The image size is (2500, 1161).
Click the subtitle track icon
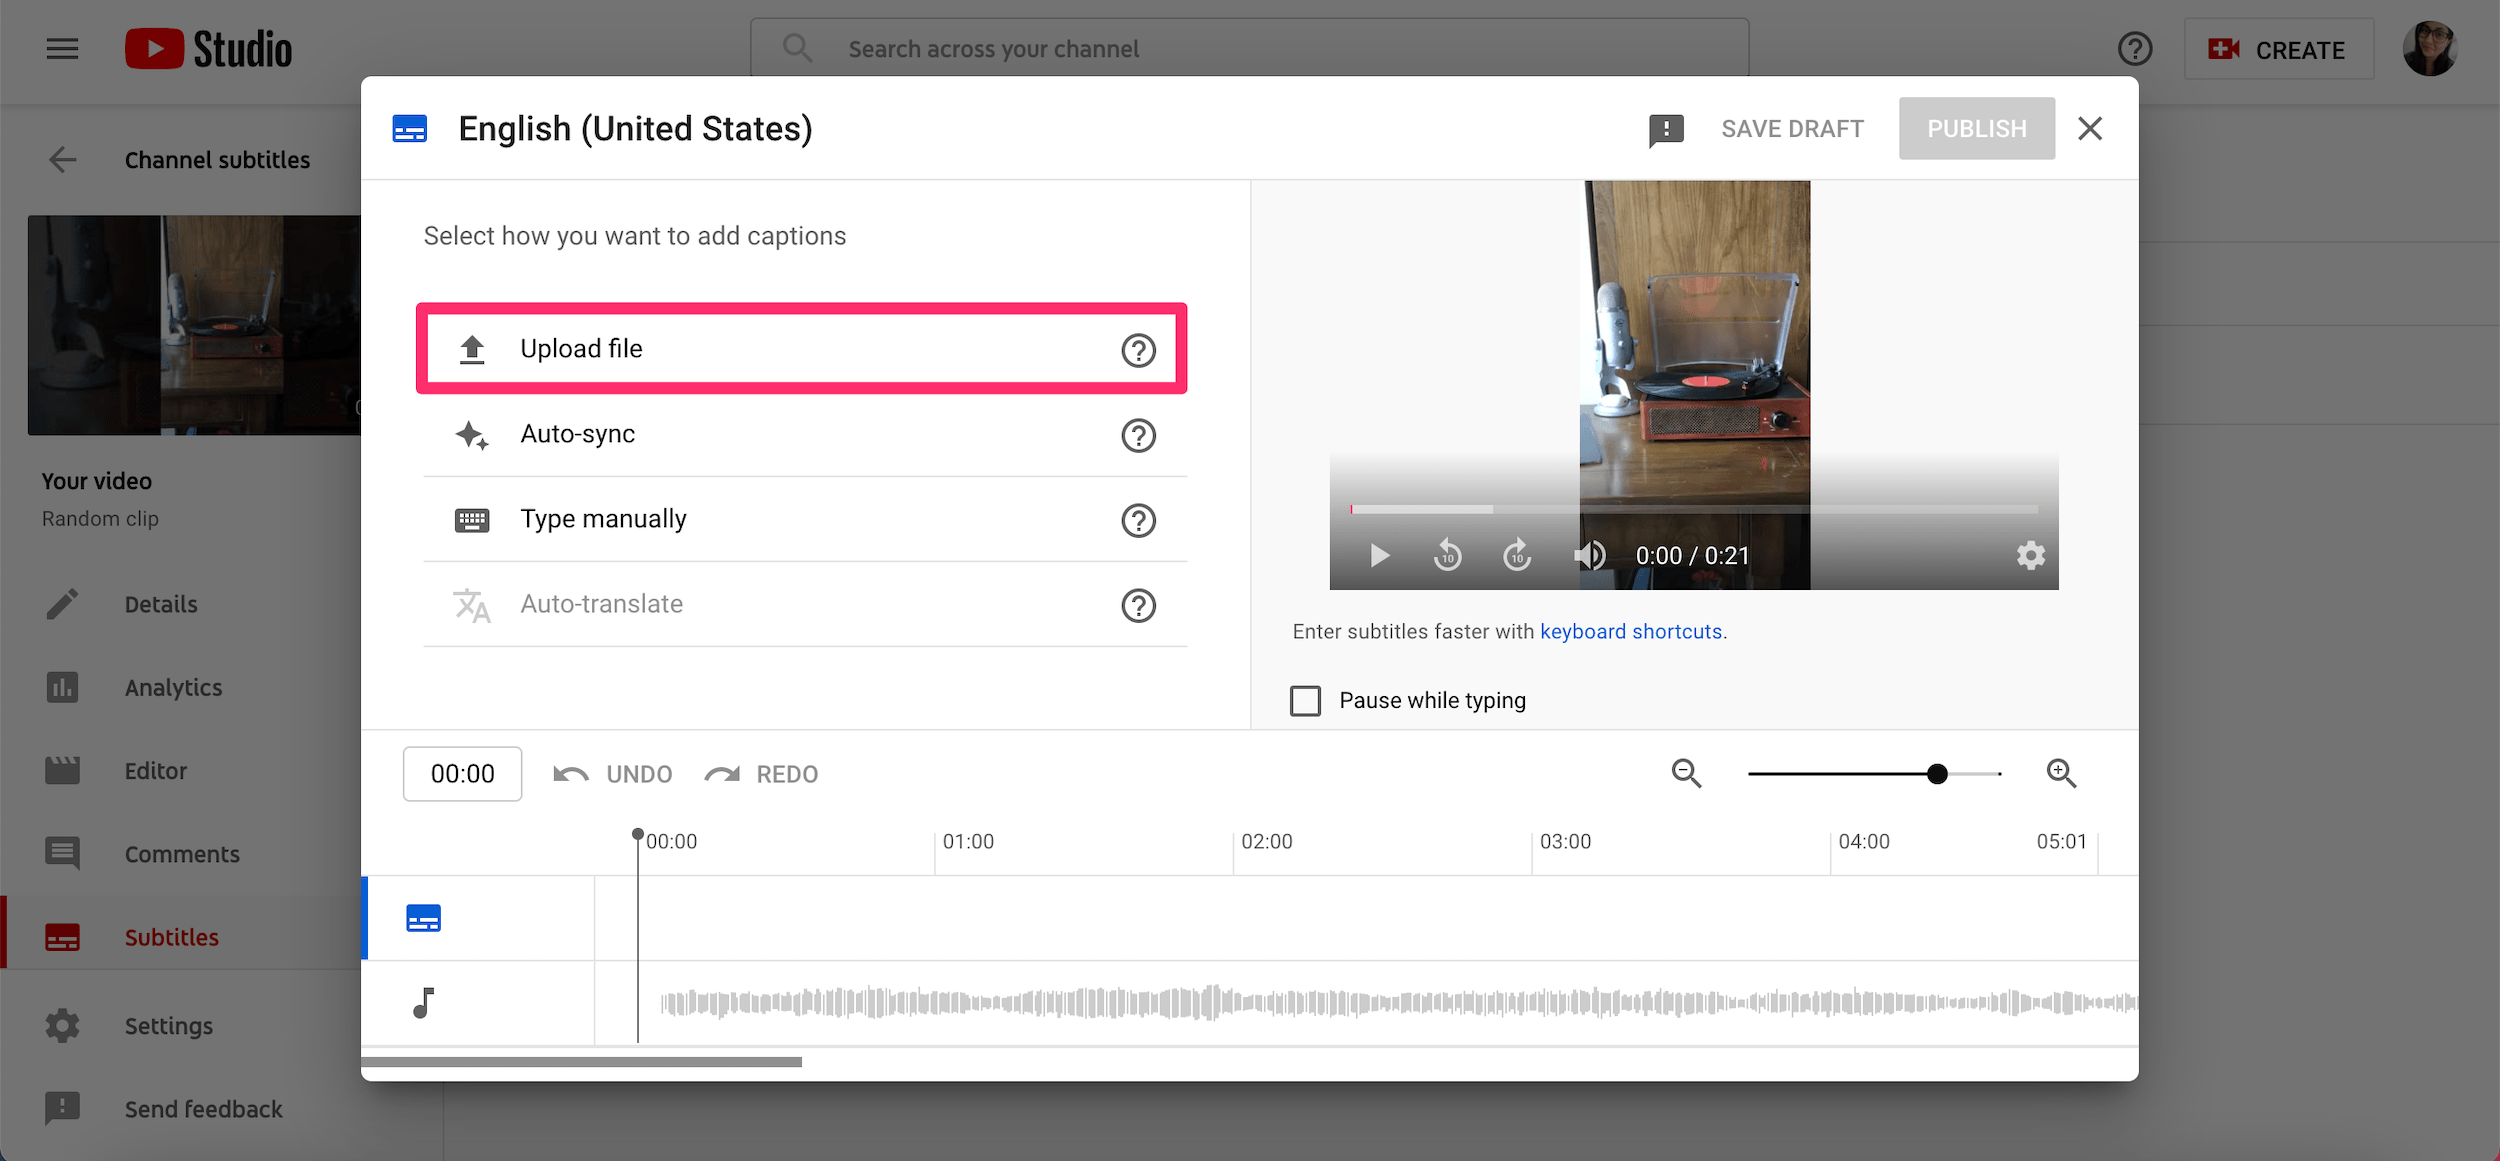424,918
